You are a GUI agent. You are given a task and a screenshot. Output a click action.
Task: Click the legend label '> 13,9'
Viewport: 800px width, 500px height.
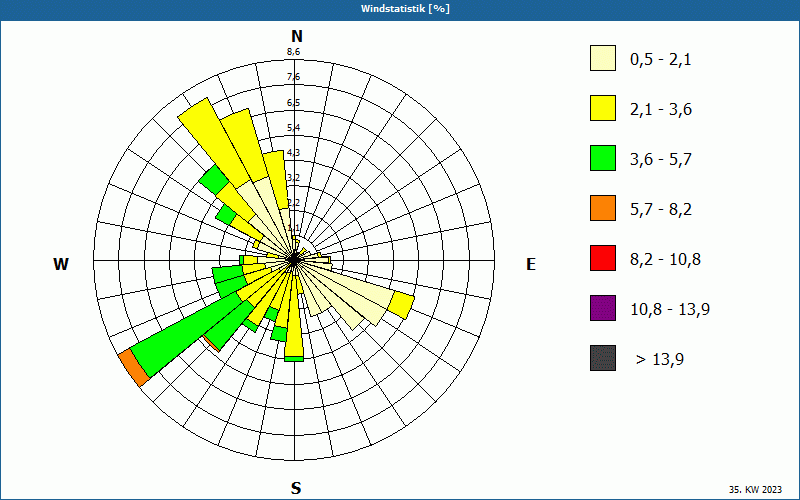(660, 360)
